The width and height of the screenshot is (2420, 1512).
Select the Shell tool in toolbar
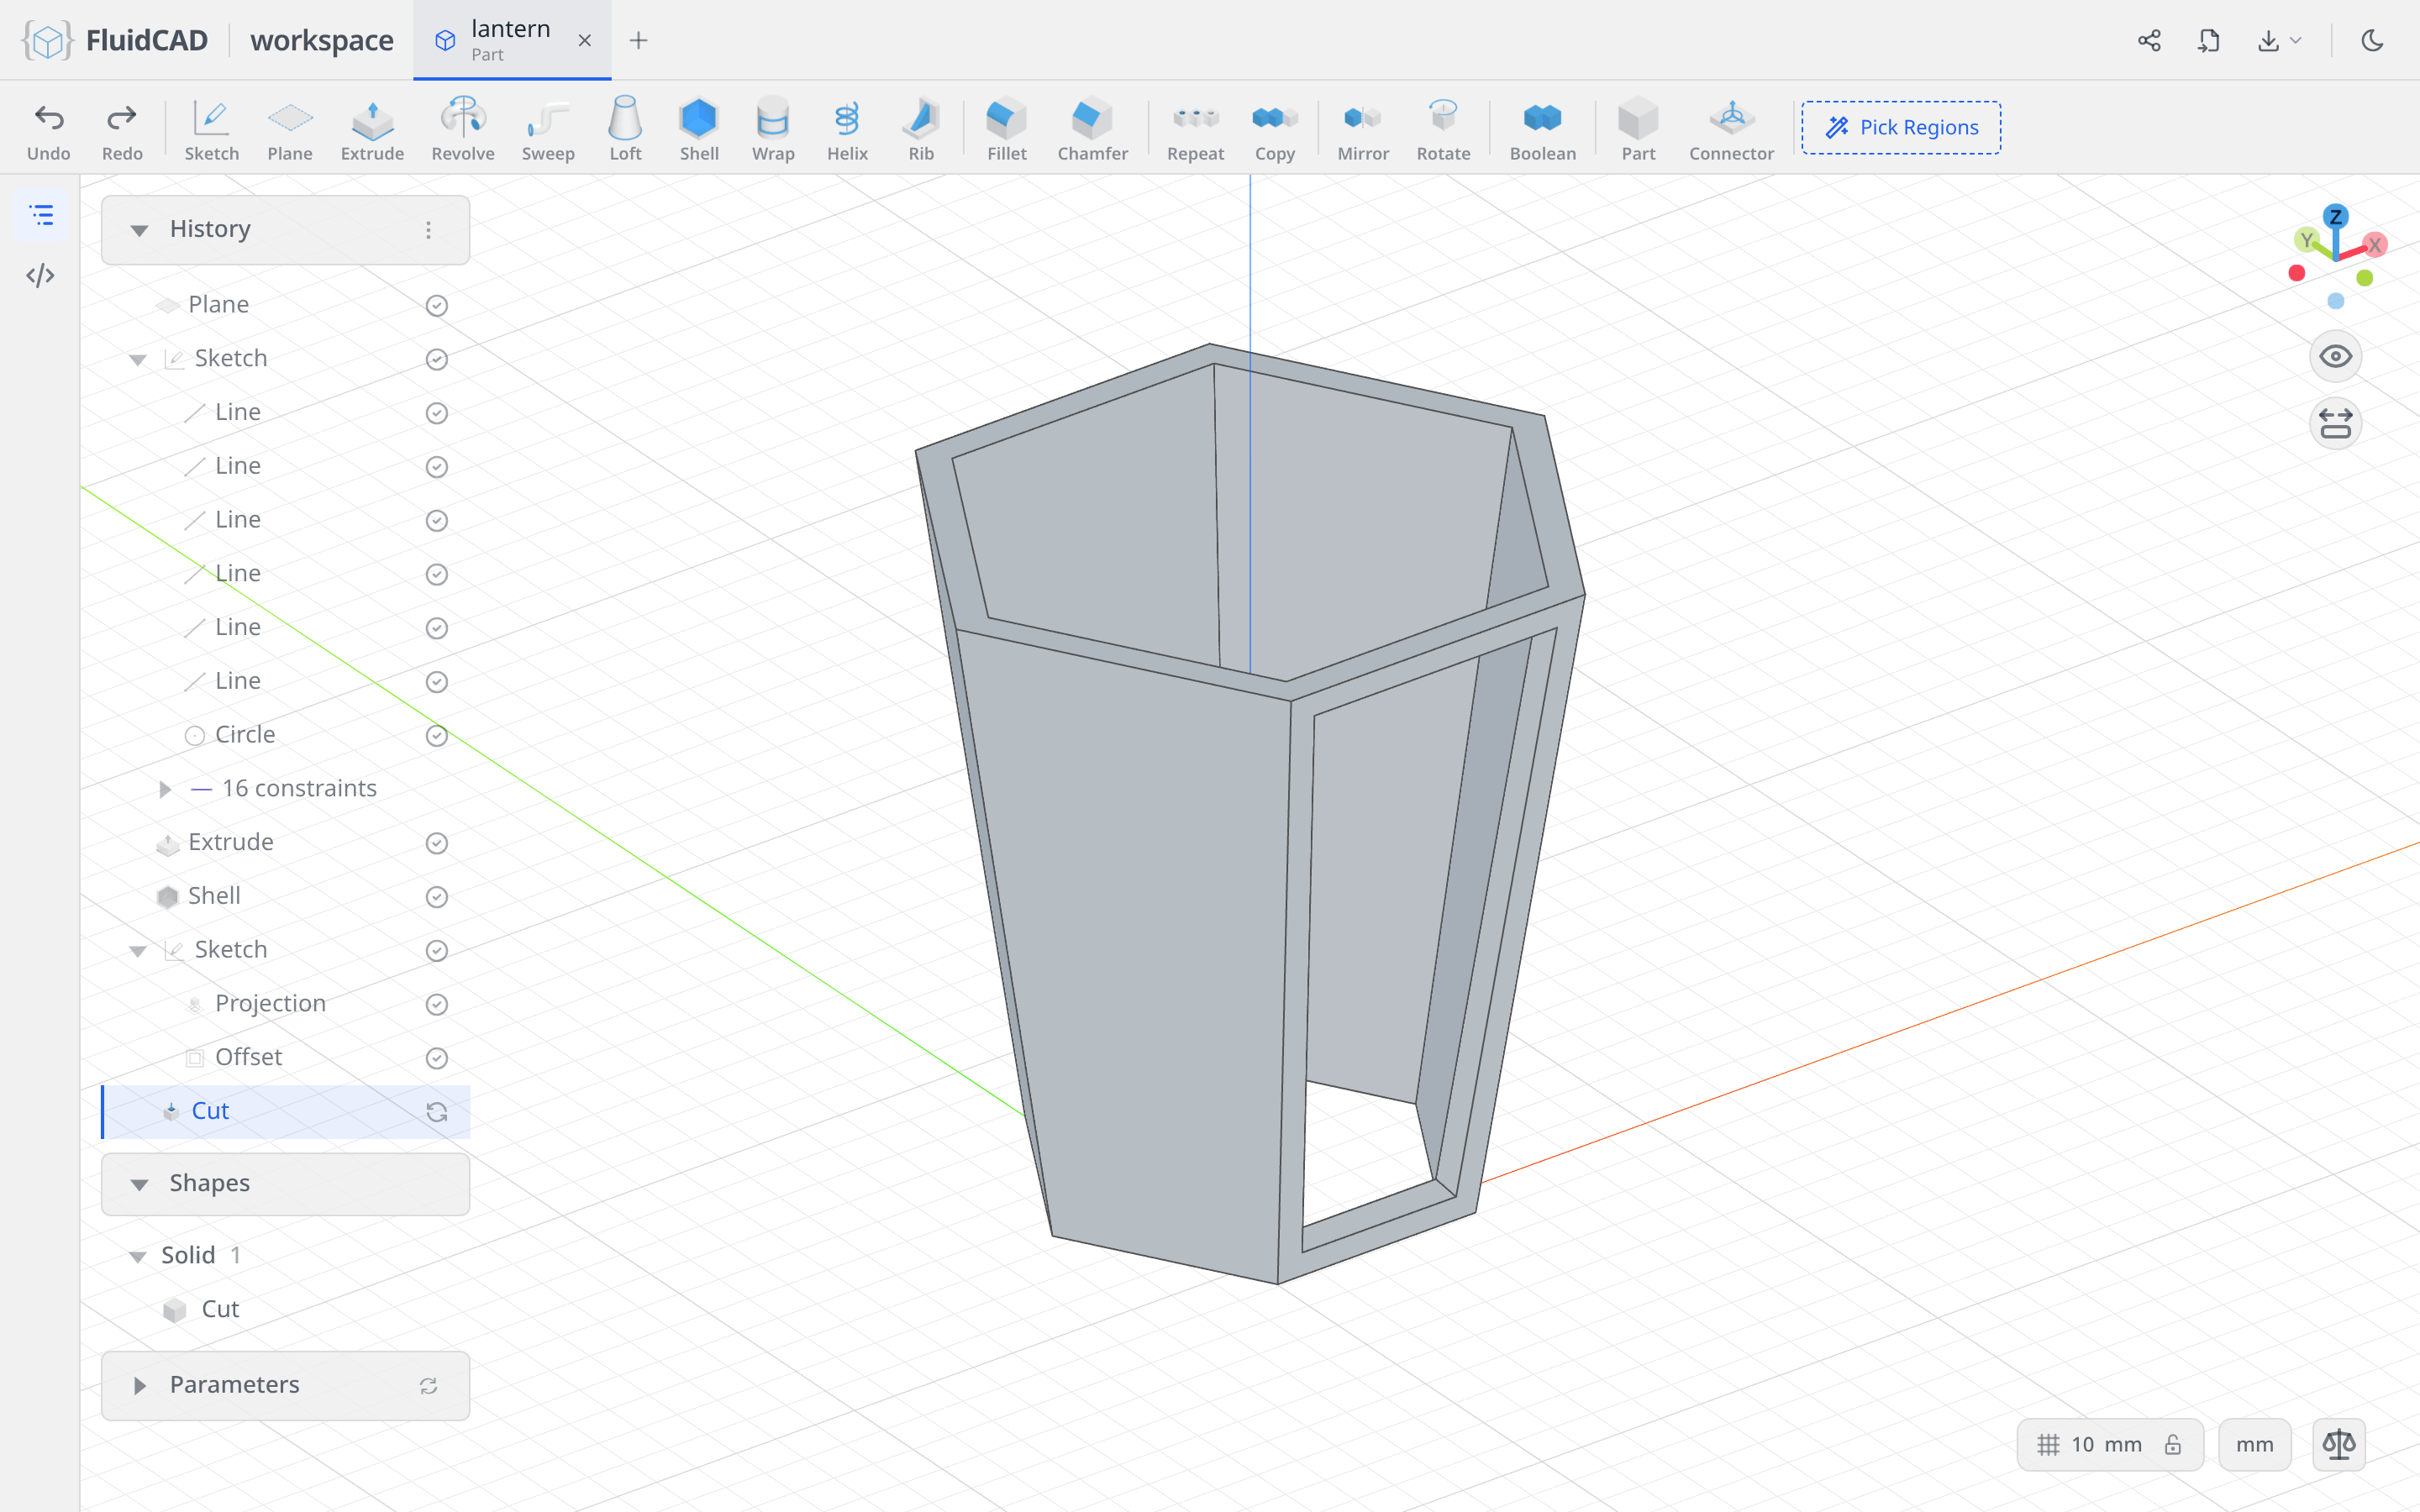point(699,129)
